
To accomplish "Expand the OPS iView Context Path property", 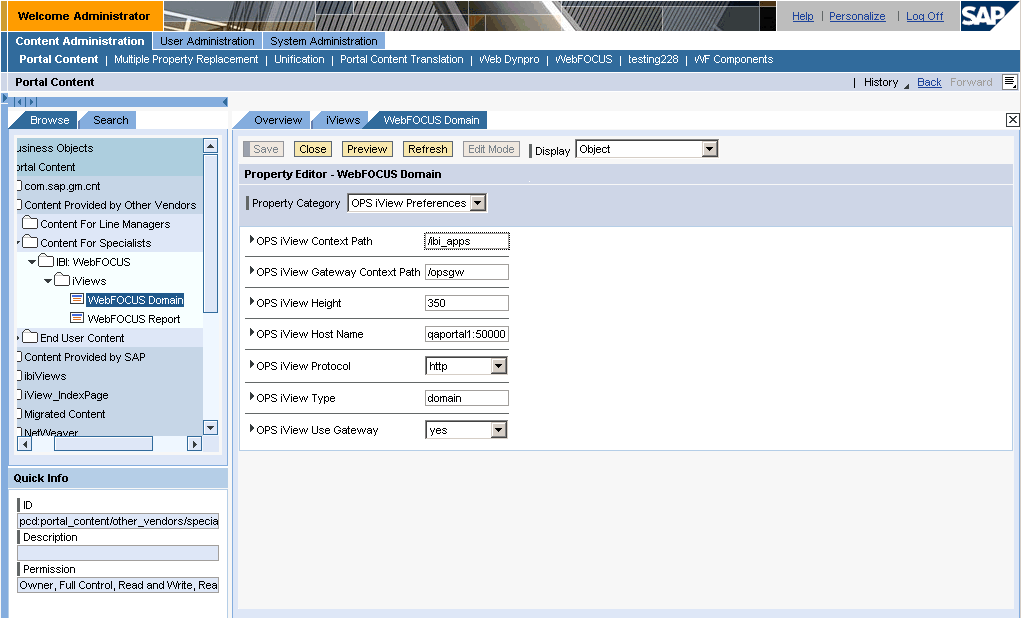I will (252, 240).
